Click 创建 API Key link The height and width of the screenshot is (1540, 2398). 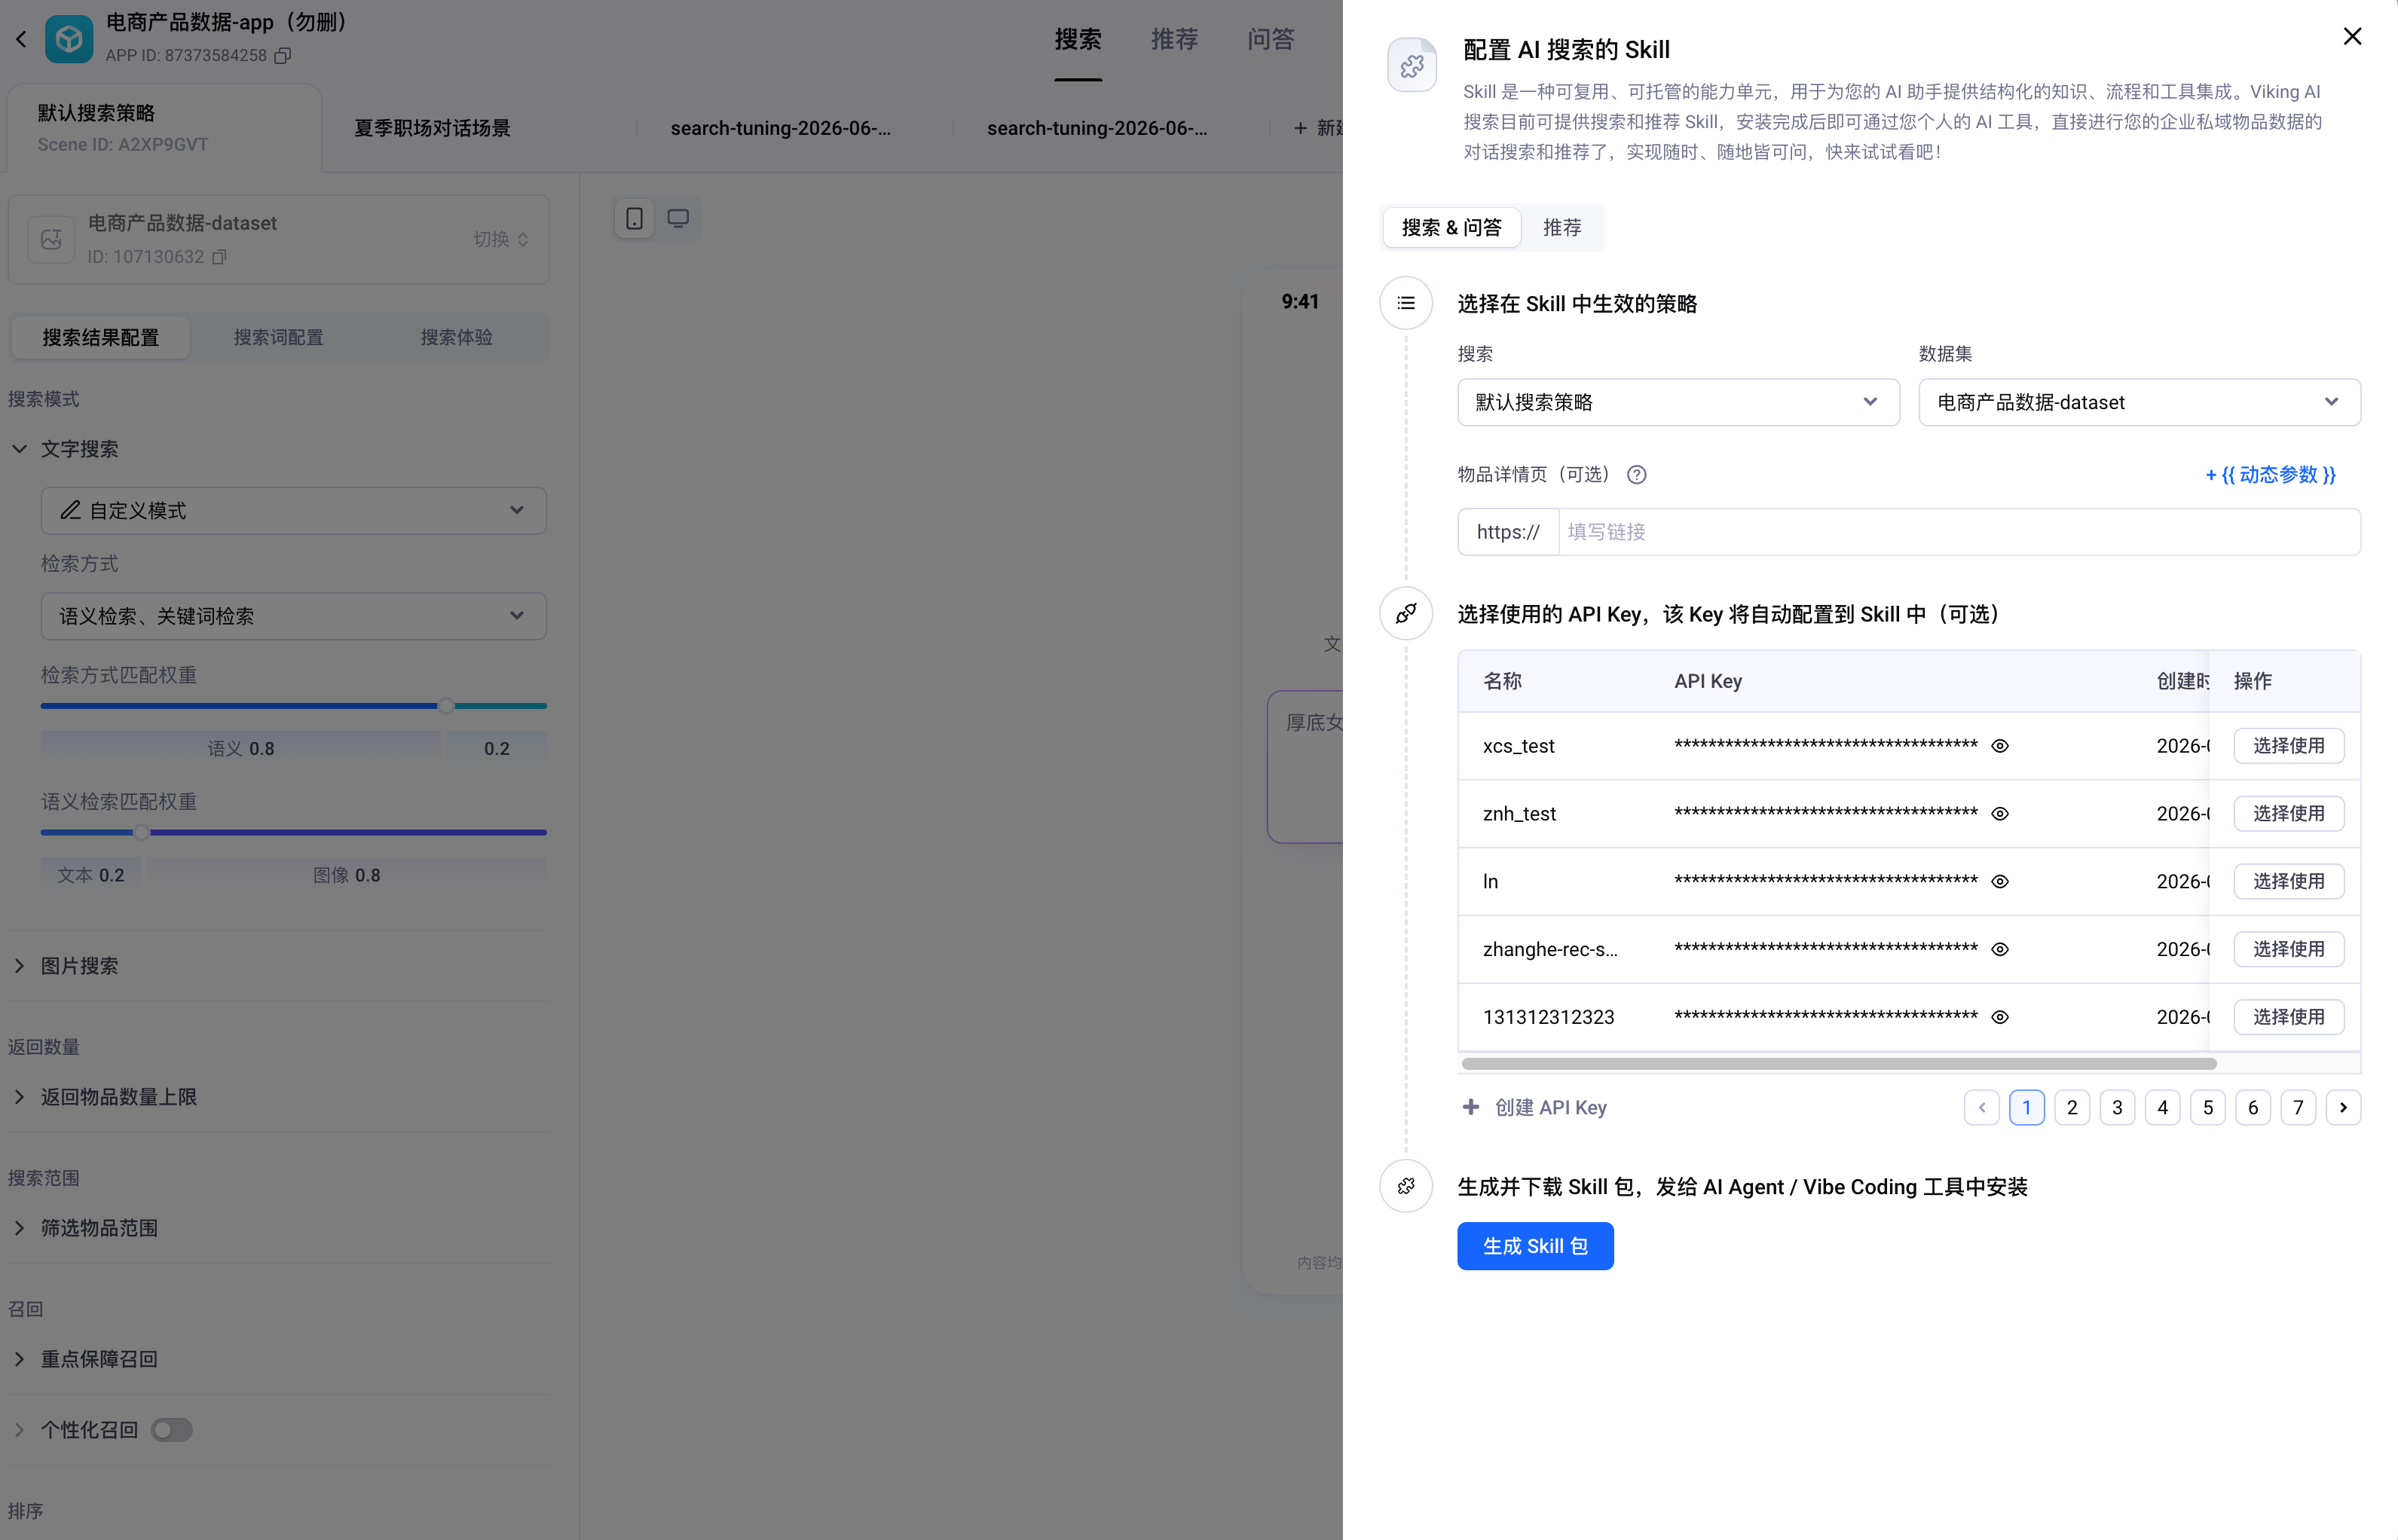1550,1107
